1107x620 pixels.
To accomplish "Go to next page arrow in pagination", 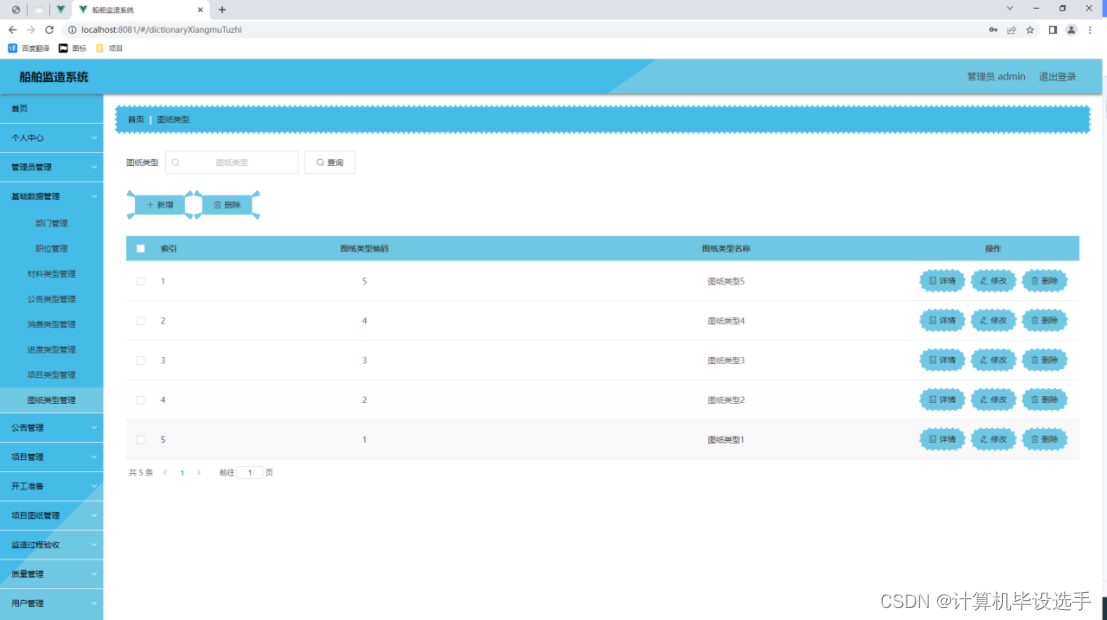I will click(199, 472).
